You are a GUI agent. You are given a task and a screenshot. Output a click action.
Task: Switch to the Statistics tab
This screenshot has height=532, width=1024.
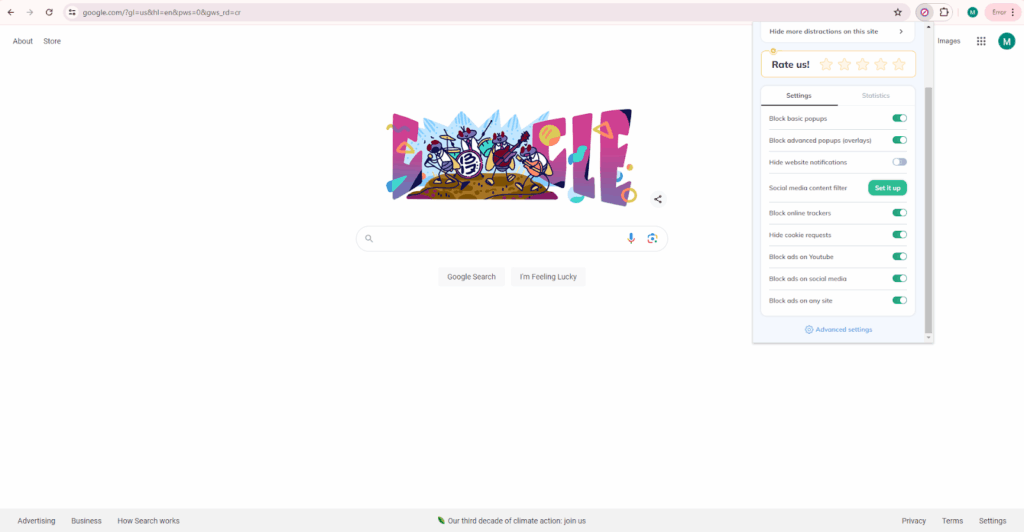click(x=875, y=96)
